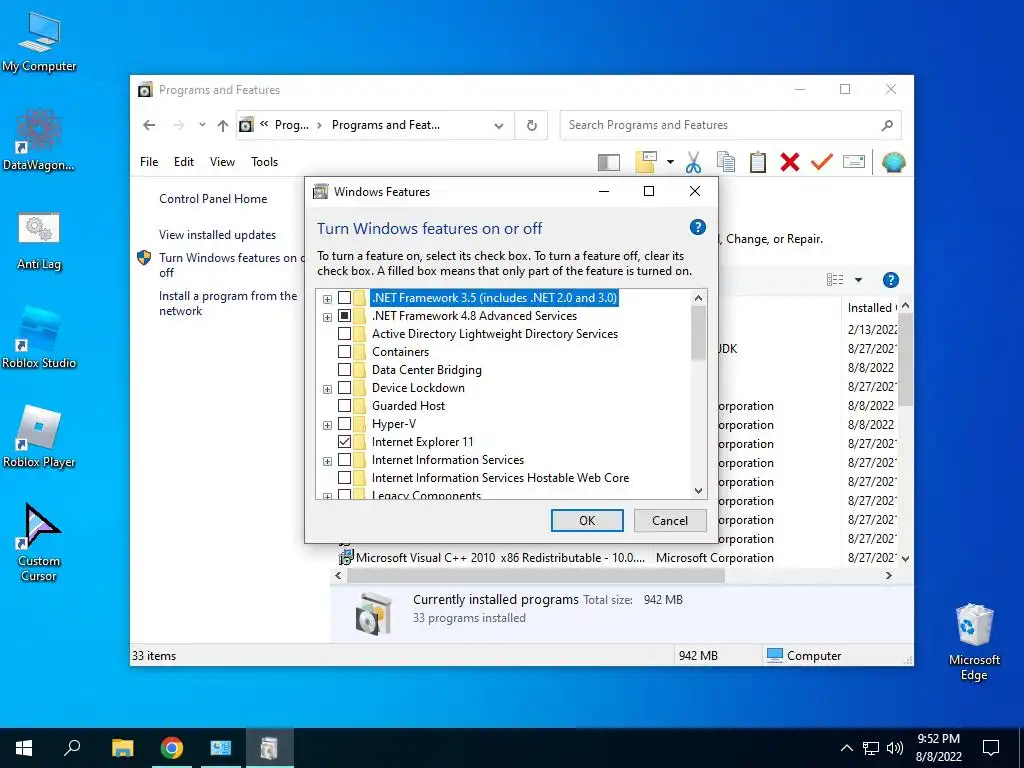Go back with the Back arrow

click(149, 125)
